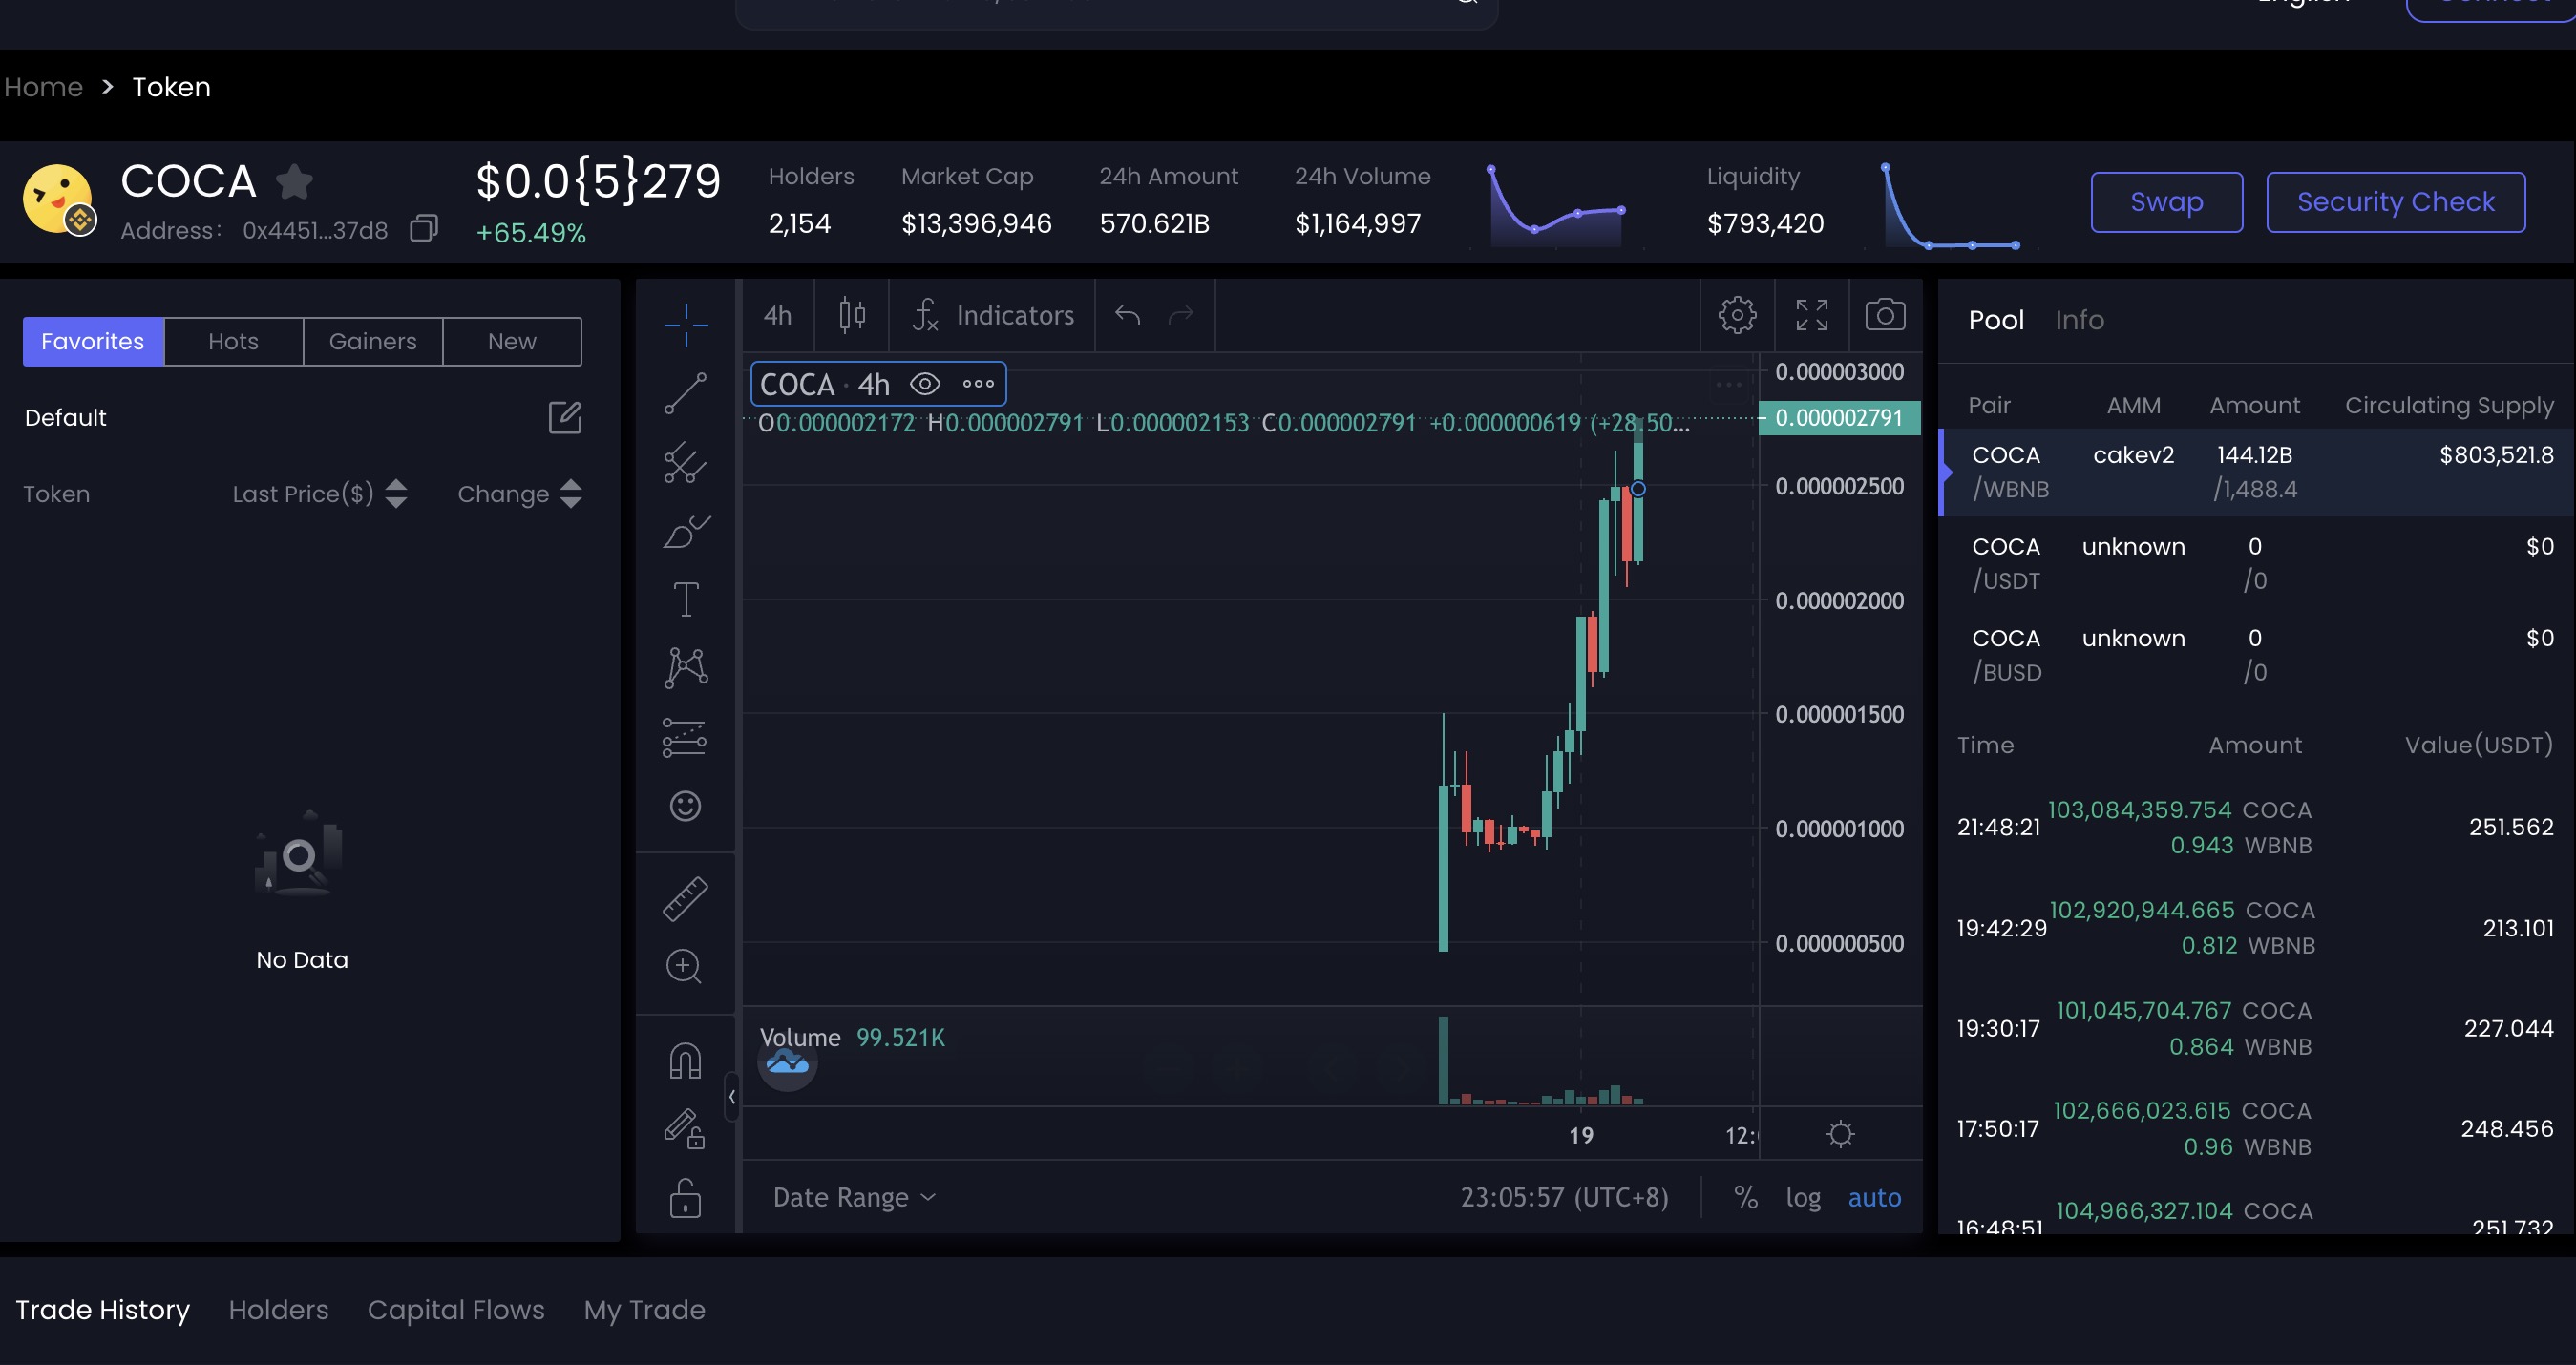Enter fullscreen chart mode
The width and height of the screenshot is (2576, 1365).
[x=1811, y=315]
